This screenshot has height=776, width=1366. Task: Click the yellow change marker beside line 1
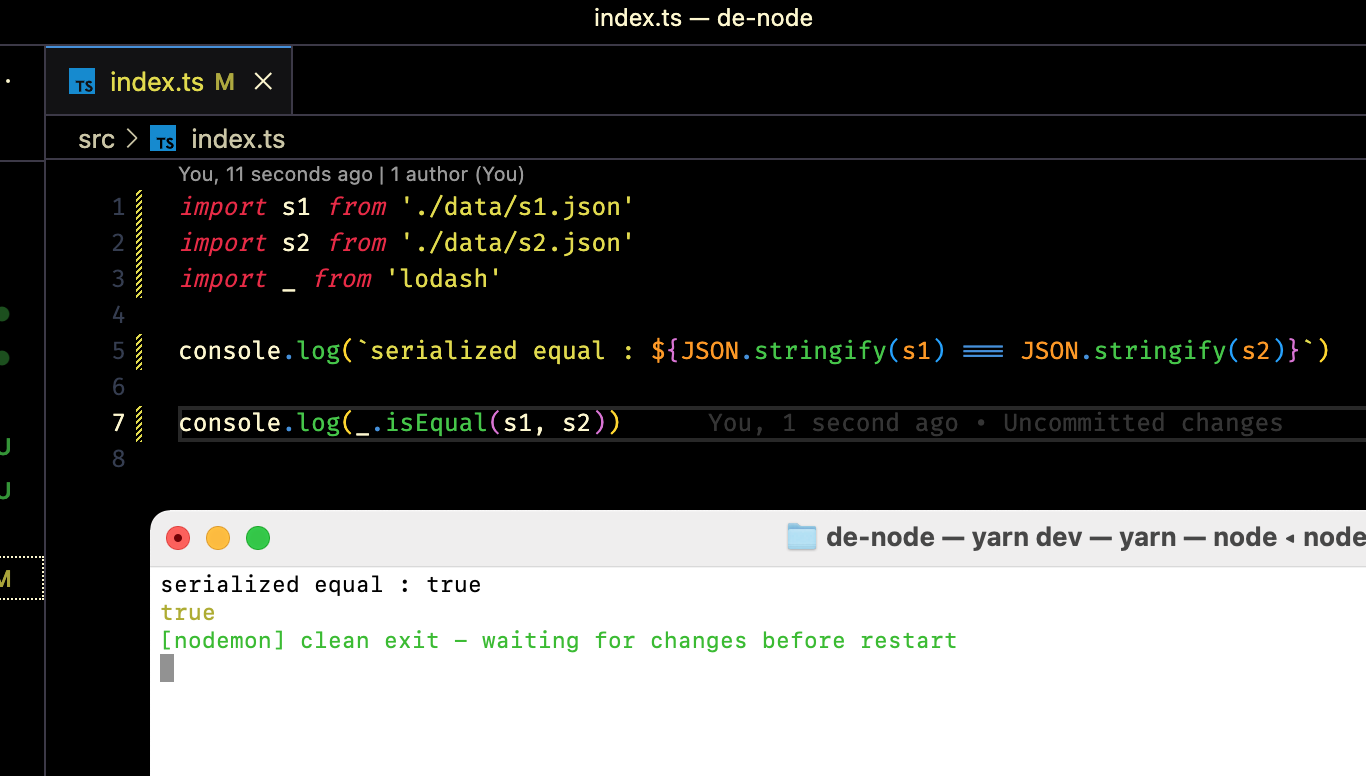(139, 207)
